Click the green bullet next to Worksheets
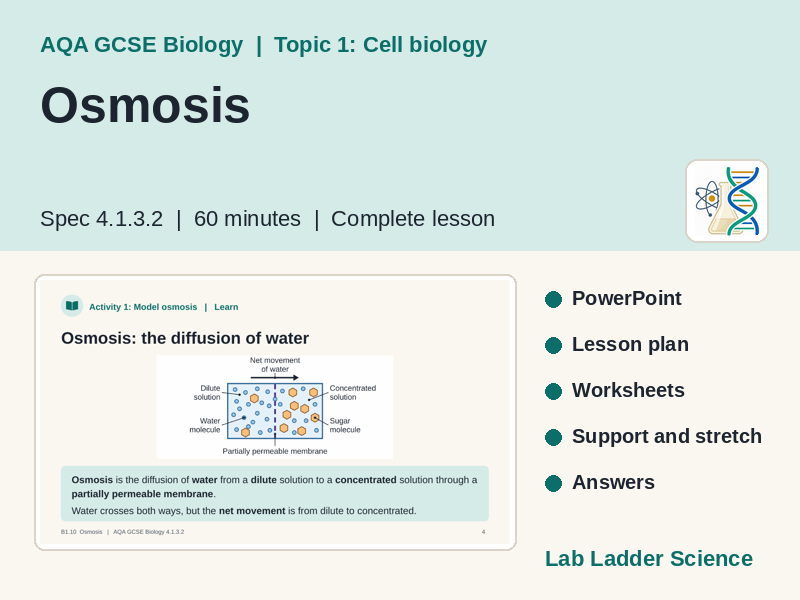The image size is (800, 600). [553, 391]
